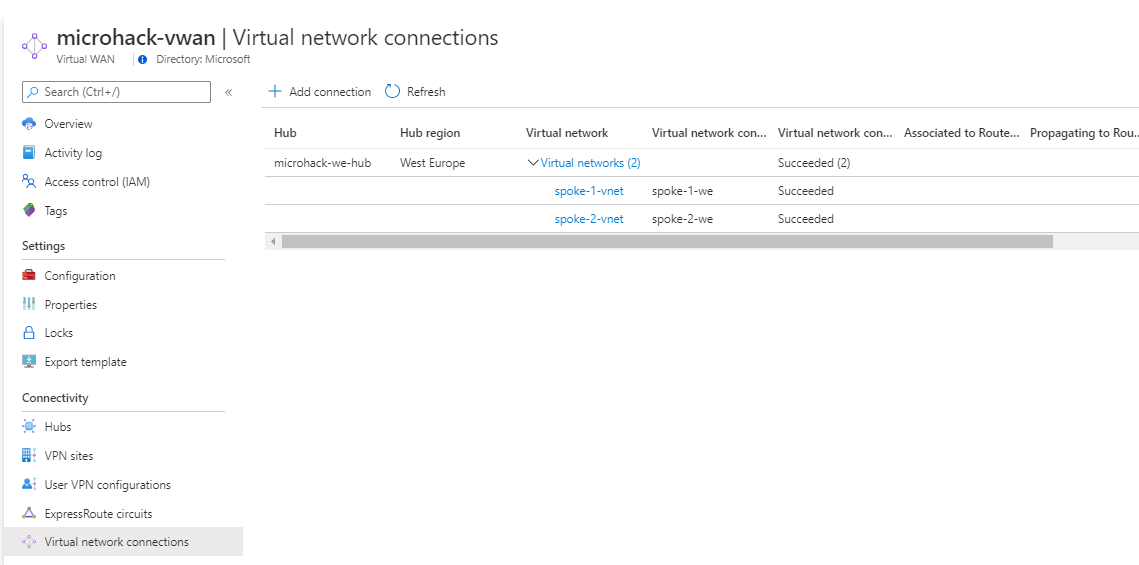Click the Propagating to Rou... column header
Viewport: 1139px width, 565px height.
click(1085, 133)
